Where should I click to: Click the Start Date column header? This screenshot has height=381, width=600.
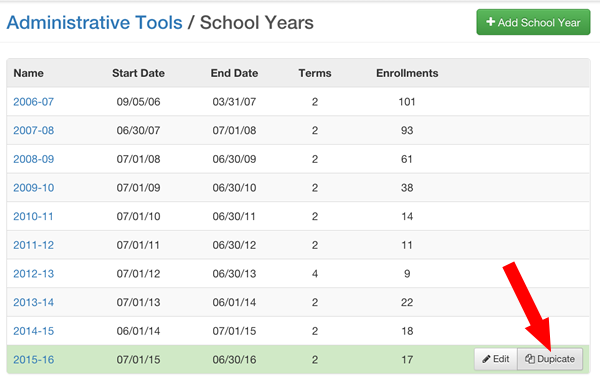click(139, 73)
